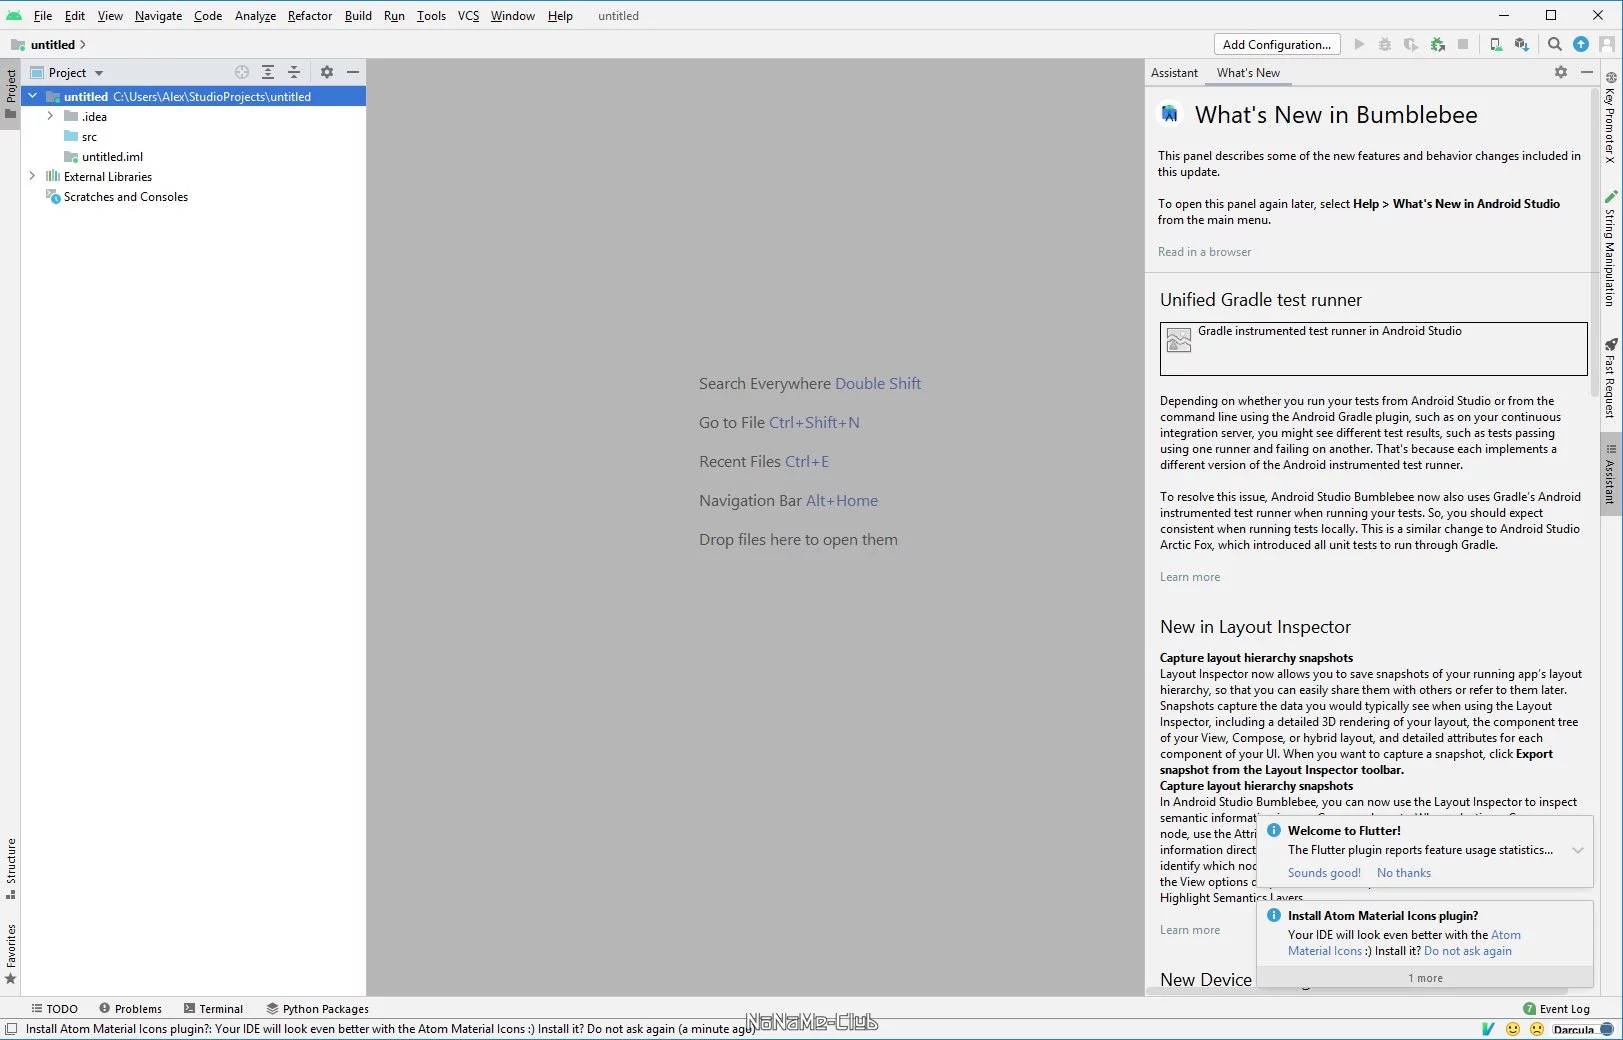The width and height of the screenshot is (1623, 1040).
Task: Click the Attach Debugger to Android Process icon
Action: [x=1437, y=44]
